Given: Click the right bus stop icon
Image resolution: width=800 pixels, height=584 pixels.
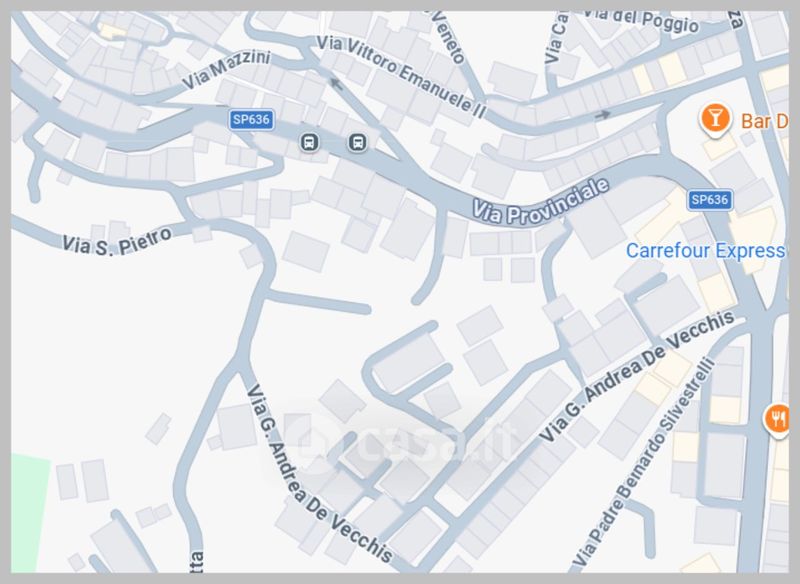Looking at the screenshot, I should coord(358,142).
